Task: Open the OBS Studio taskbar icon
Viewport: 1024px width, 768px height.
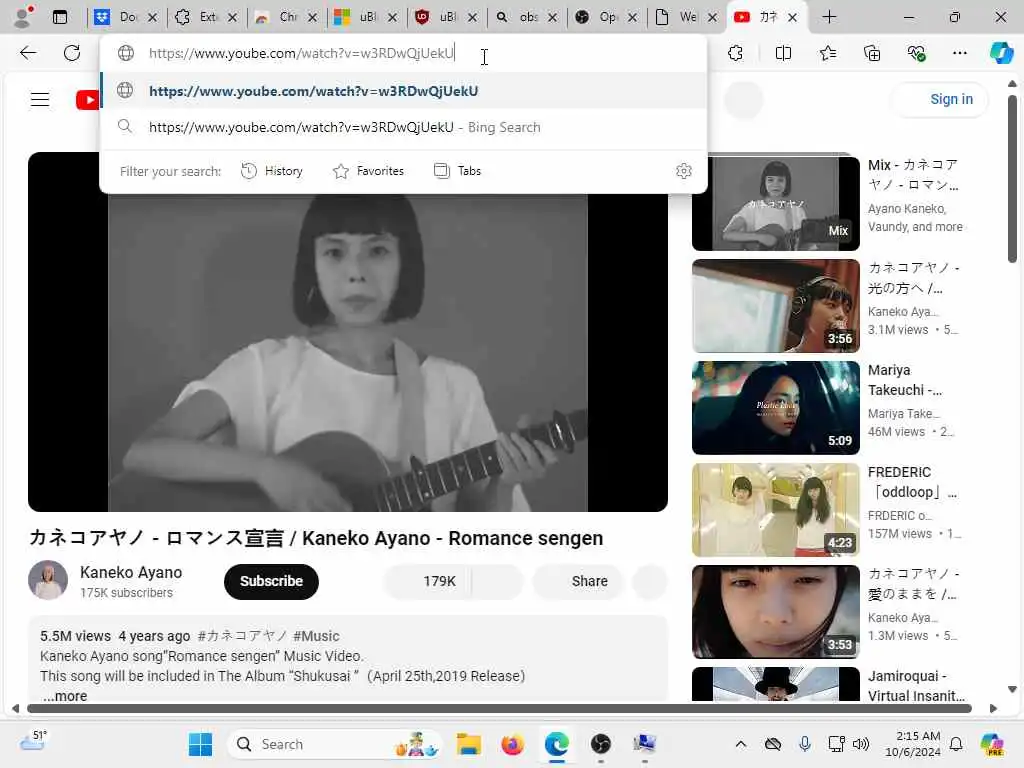Action: pos(600,744)
